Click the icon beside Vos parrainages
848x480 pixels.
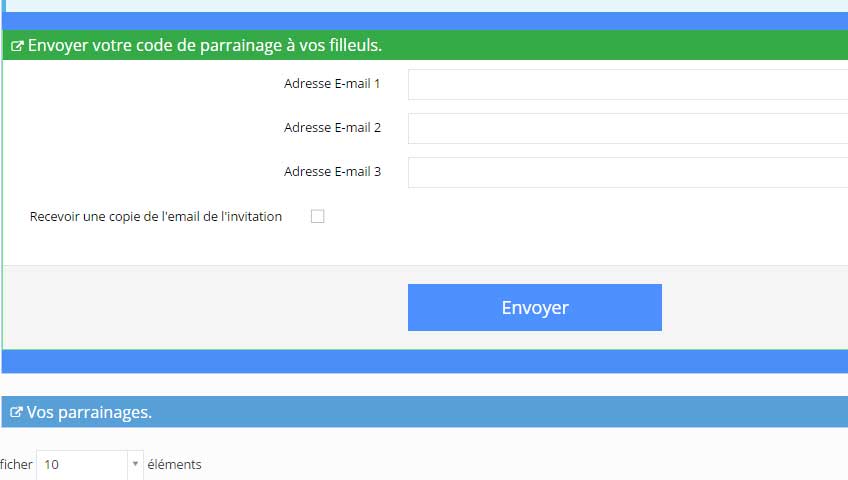tap(16, 412)
